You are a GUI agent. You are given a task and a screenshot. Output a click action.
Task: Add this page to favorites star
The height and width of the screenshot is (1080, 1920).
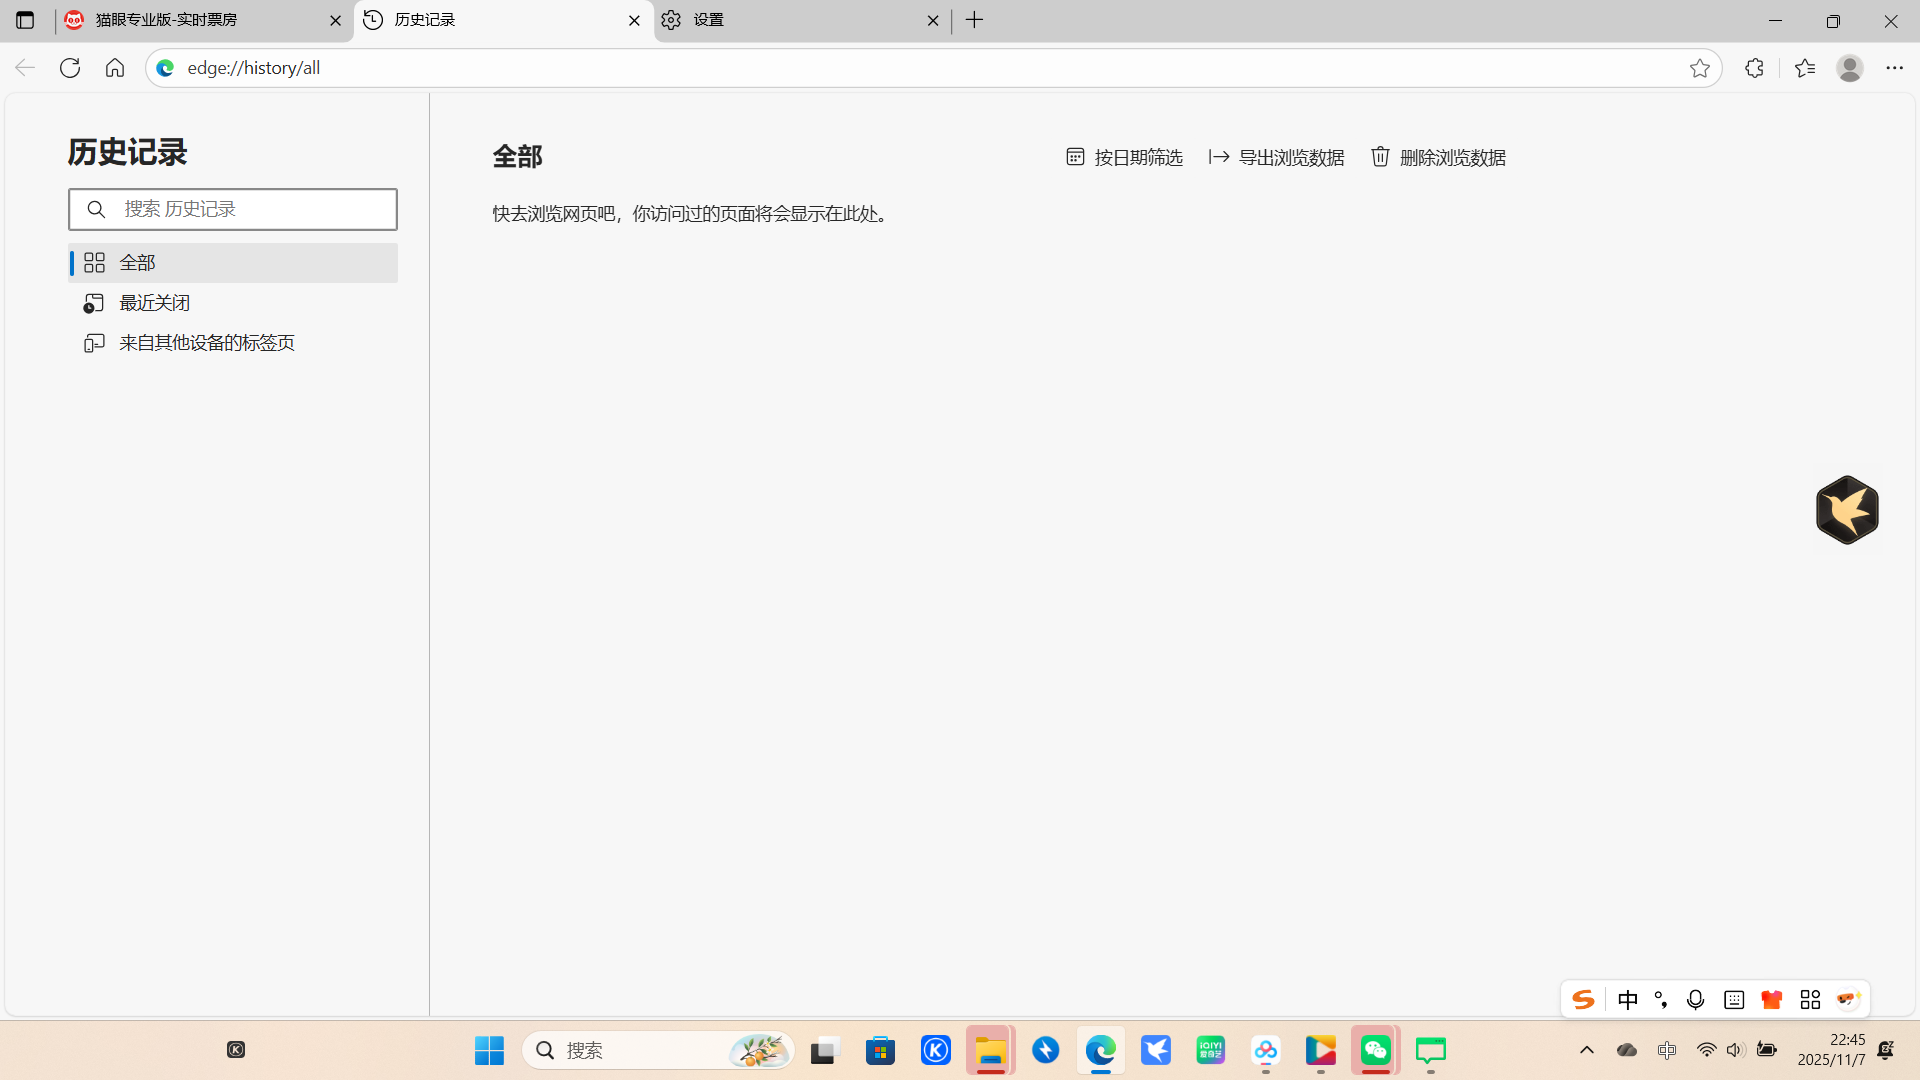(1700, 68)
